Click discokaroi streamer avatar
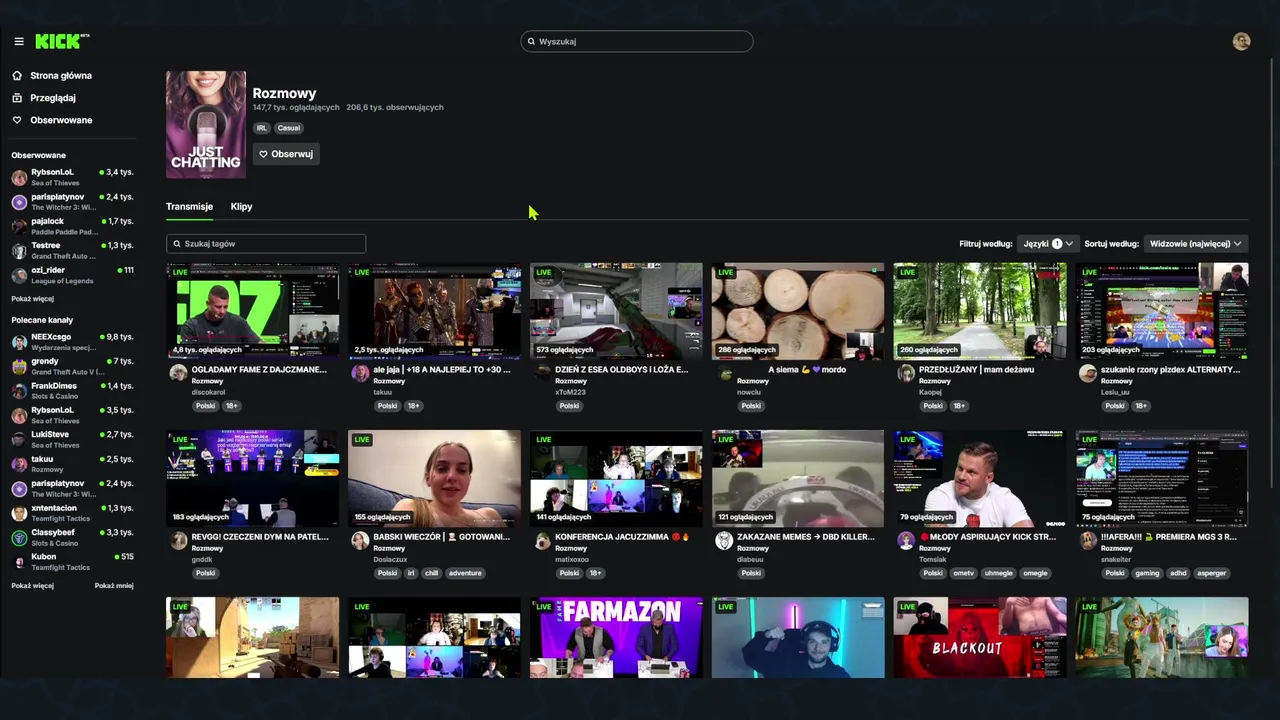Viewport: 1280px width, 720px height. click(178, 373)
